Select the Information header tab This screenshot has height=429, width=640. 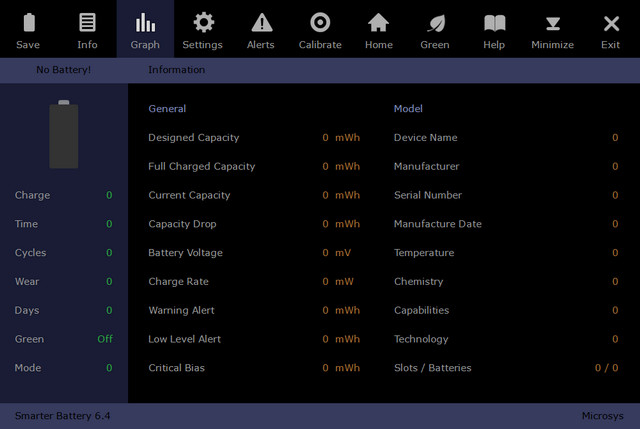(x=177, y=70)
